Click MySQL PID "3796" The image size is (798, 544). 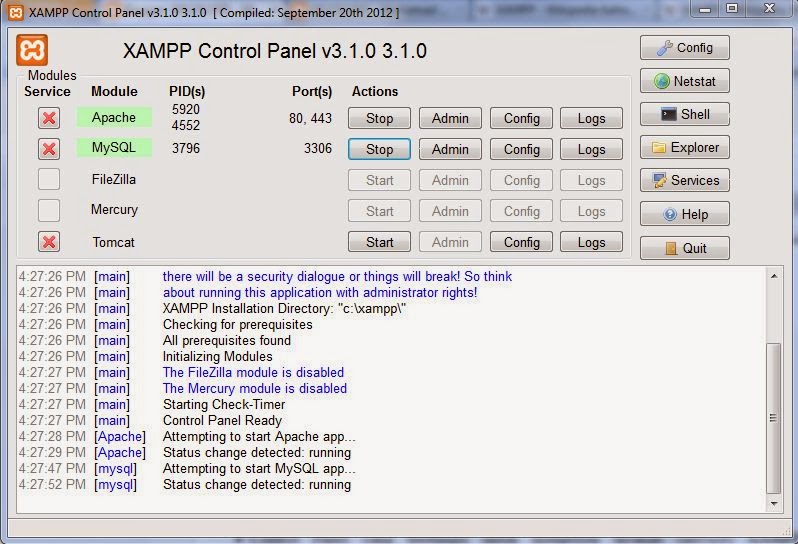point(186,149)
